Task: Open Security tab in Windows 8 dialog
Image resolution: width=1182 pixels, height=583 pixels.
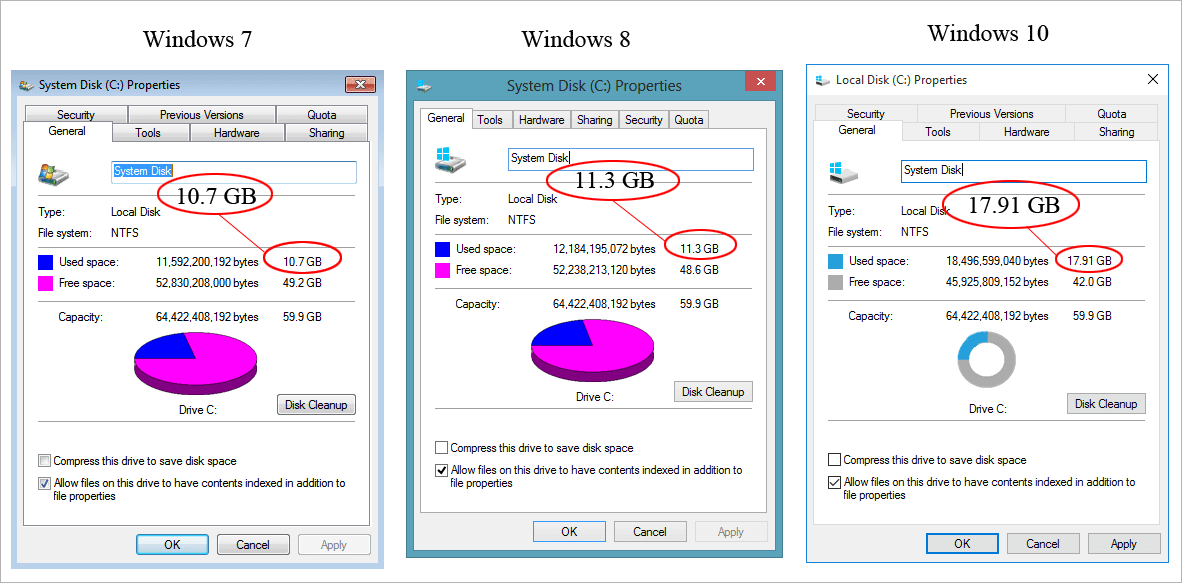Action: click(x=644, y=120)
